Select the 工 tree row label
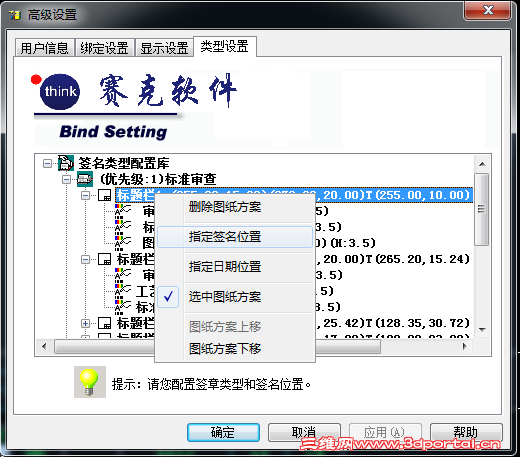The height and width of the screenshot is (457, 520). [x=145, y=291]
